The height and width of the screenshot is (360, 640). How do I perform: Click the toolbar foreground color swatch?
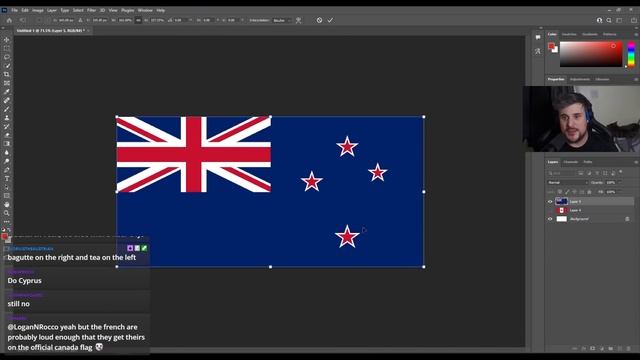pyautogui.click(x=4, y=236)
